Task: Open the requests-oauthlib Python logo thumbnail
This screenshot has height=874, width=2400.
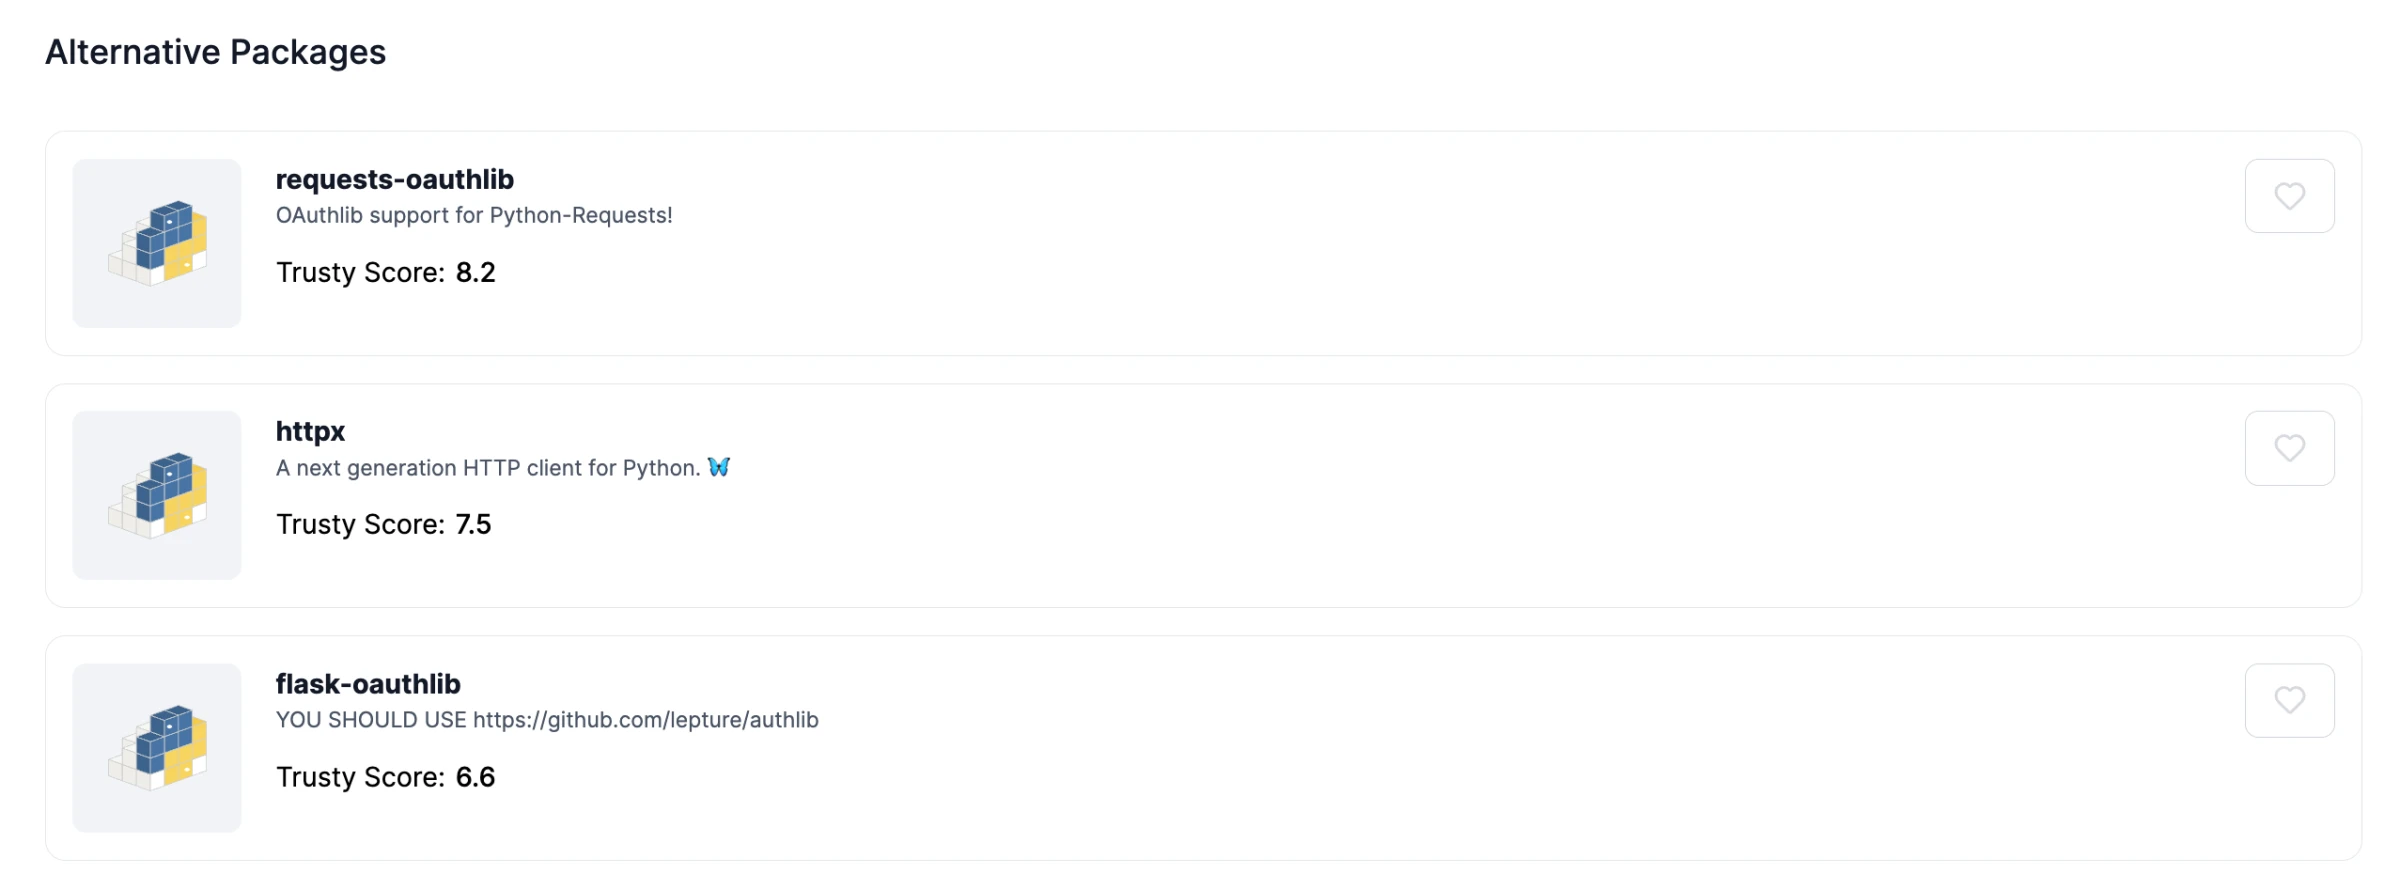Action: (x=157, y=243)
